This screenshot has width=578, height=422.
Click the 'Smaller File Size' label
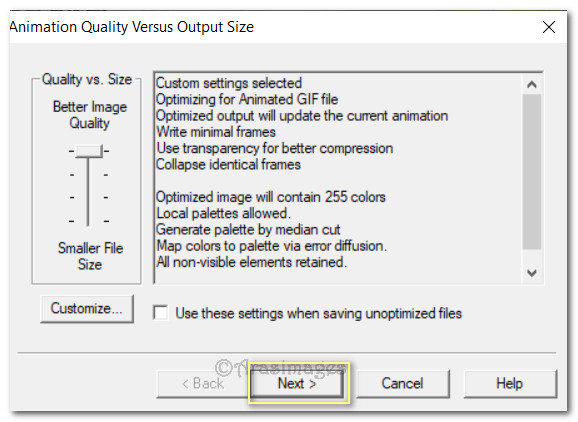(90, 256)
